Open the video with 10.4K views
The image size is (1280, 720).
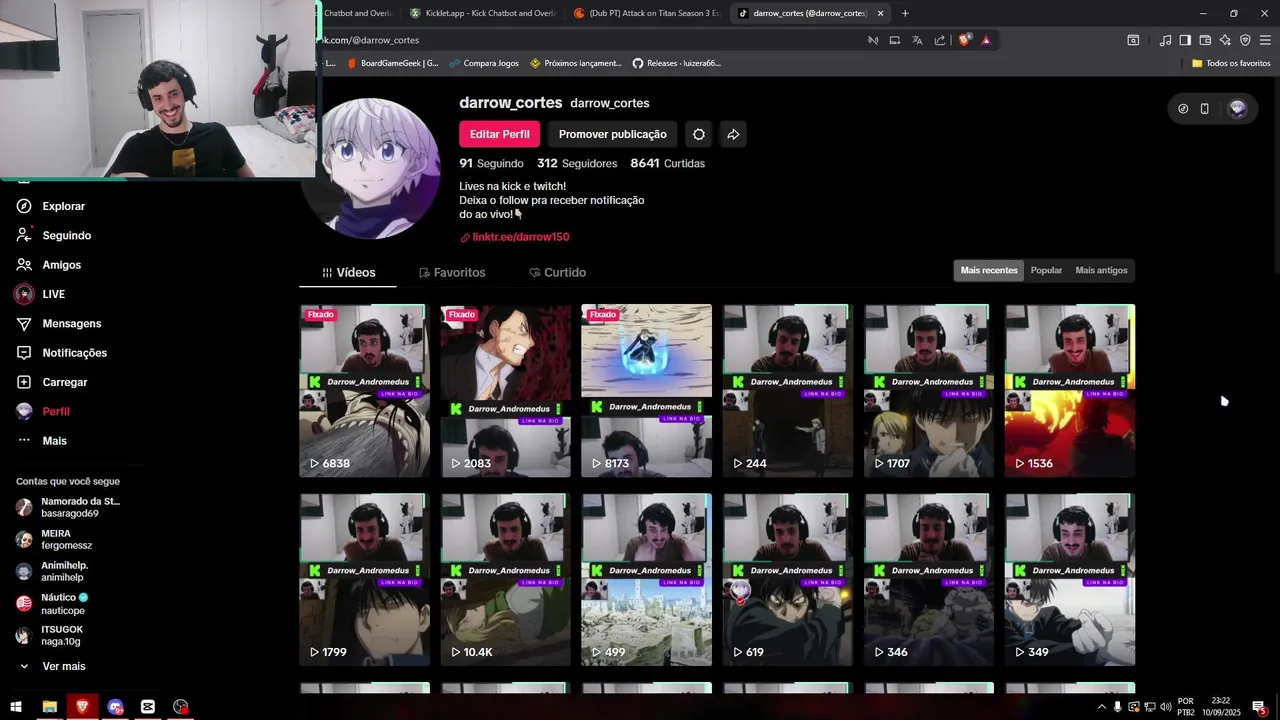(x=506, y=579)
